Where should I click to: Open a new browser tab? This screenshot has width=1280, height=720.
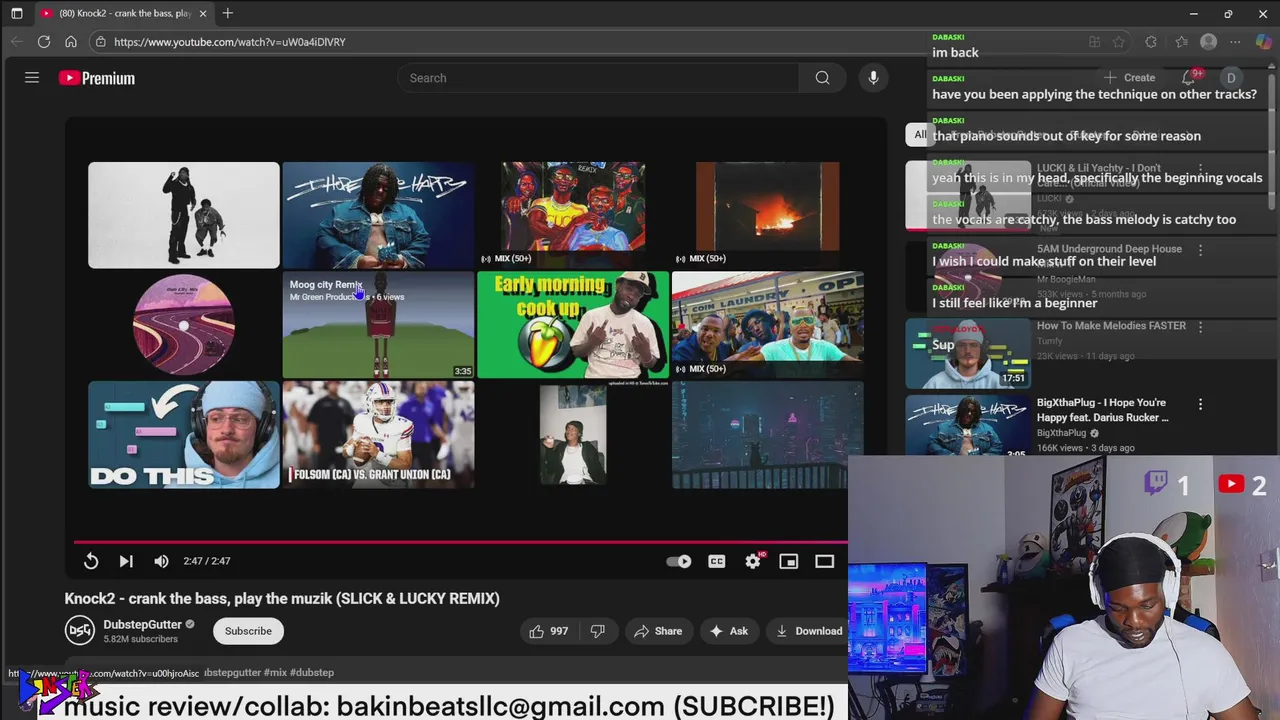coord(228,13)
